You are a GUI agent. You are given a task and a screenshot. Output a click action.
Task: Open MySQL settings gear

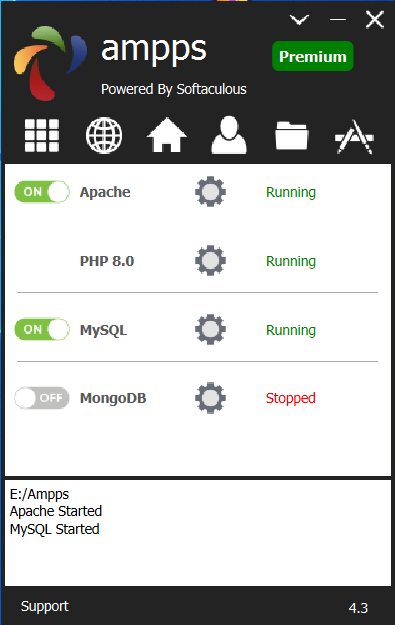210,329
